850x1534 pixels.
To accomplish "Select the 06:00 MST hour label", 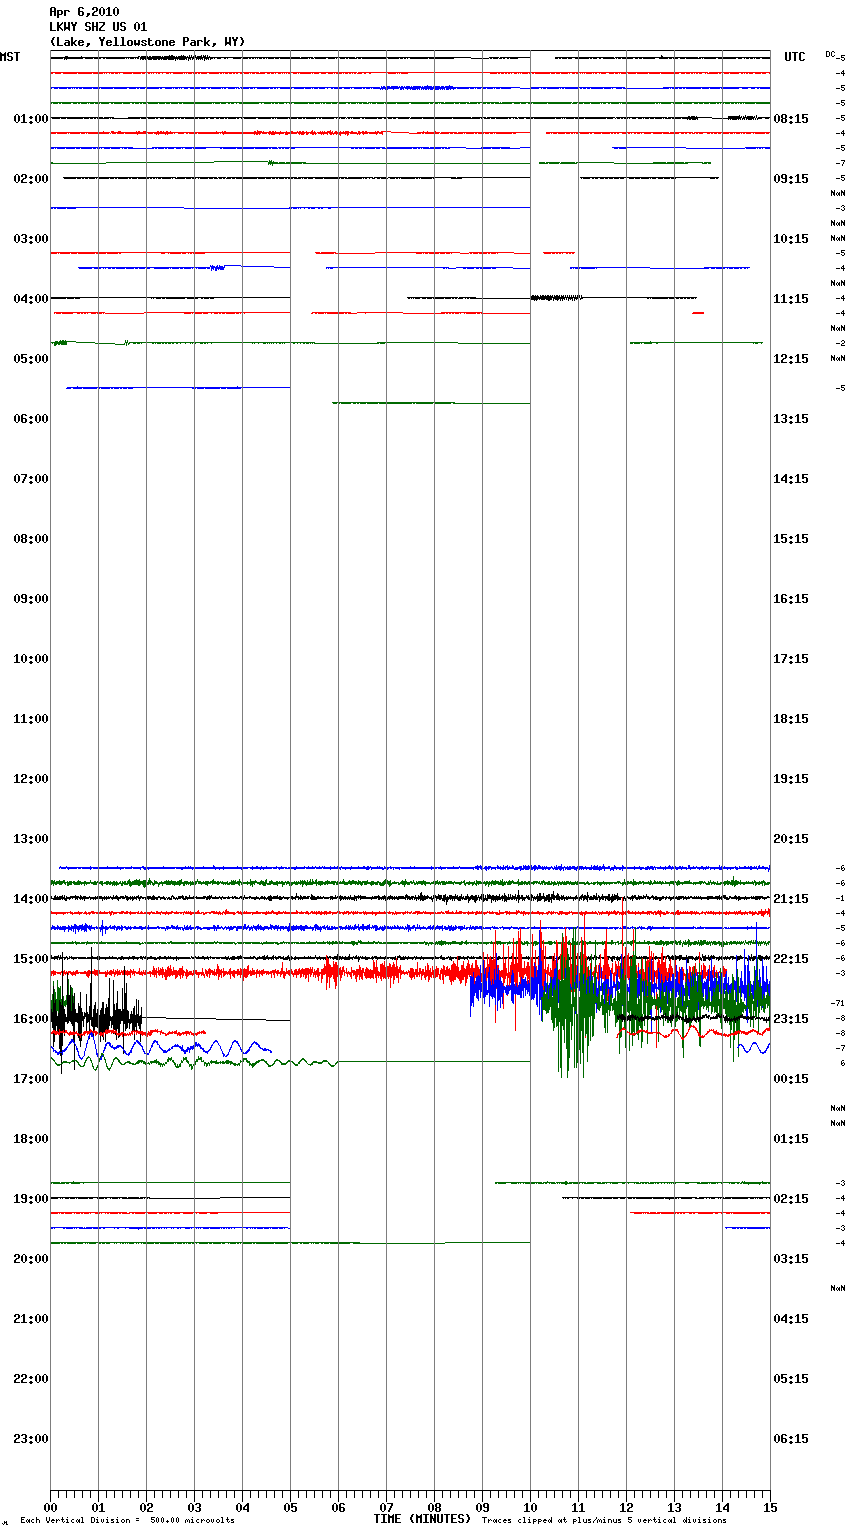I will (31, 419).
